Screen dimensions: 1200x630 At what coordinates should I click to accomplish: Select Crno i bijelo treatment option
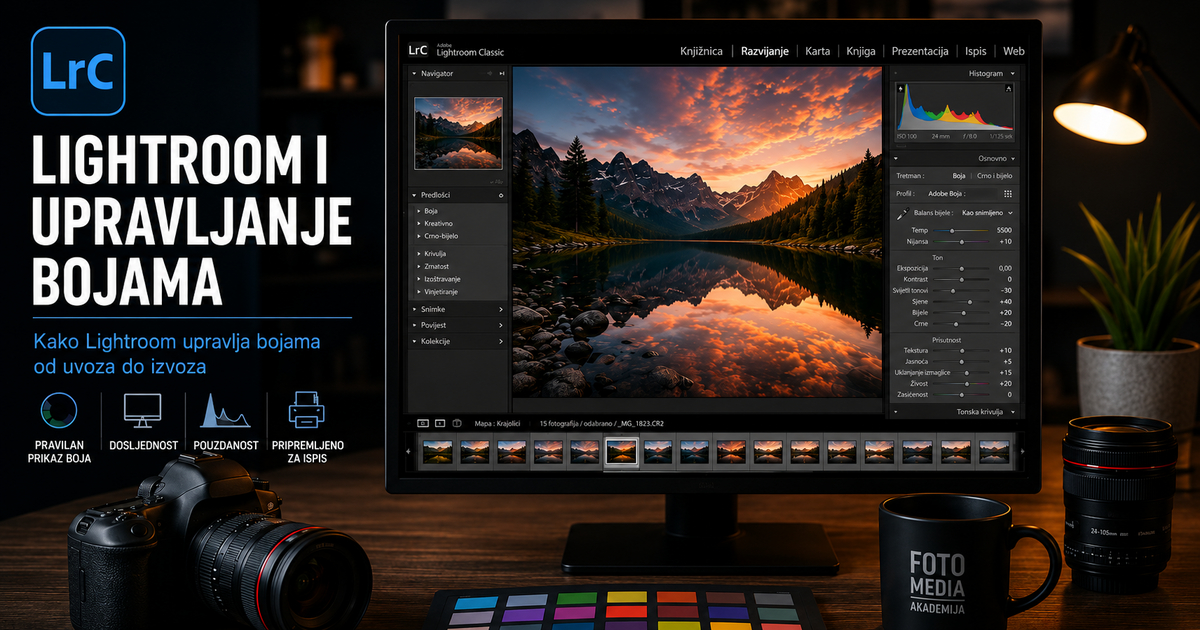[x=993, y=175]
